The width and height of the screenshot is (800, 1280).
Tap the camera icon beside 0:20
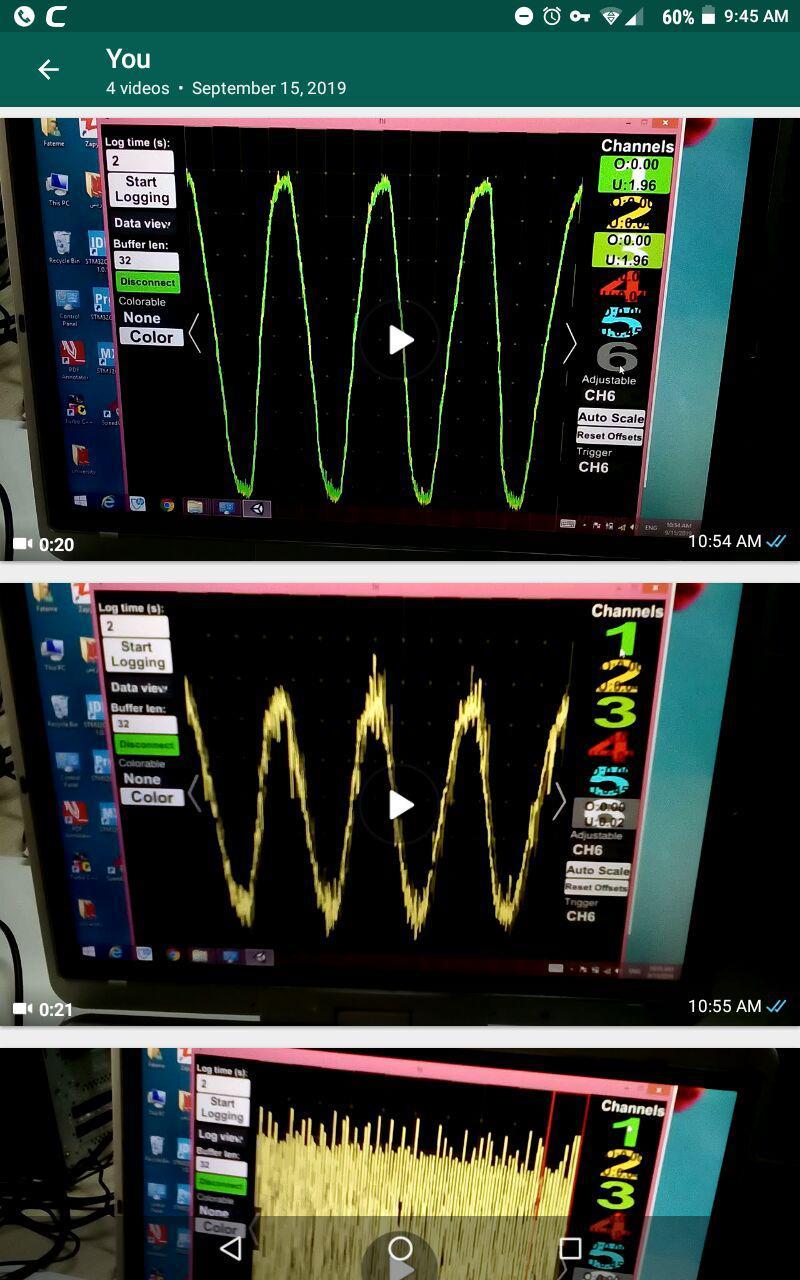(22, 545)
